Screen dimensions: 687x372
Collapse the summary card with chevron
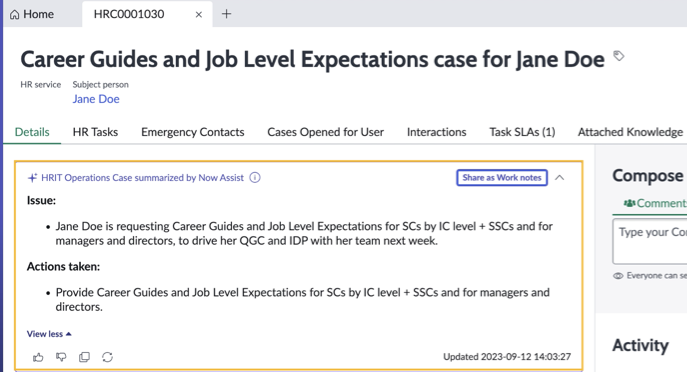pos(560,177)
